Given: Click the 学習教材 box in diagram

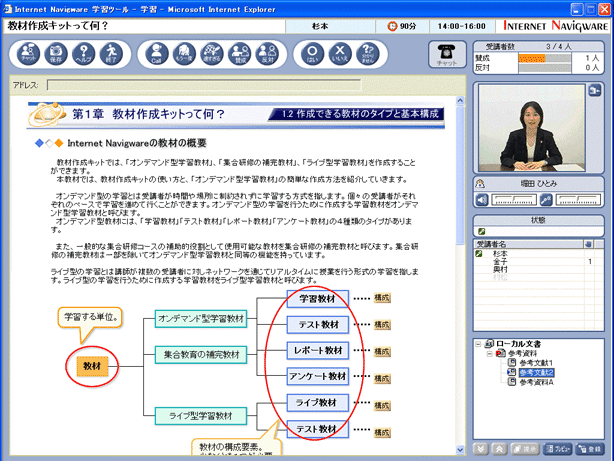Looking at the screenshot, I should tap(318, 299).
